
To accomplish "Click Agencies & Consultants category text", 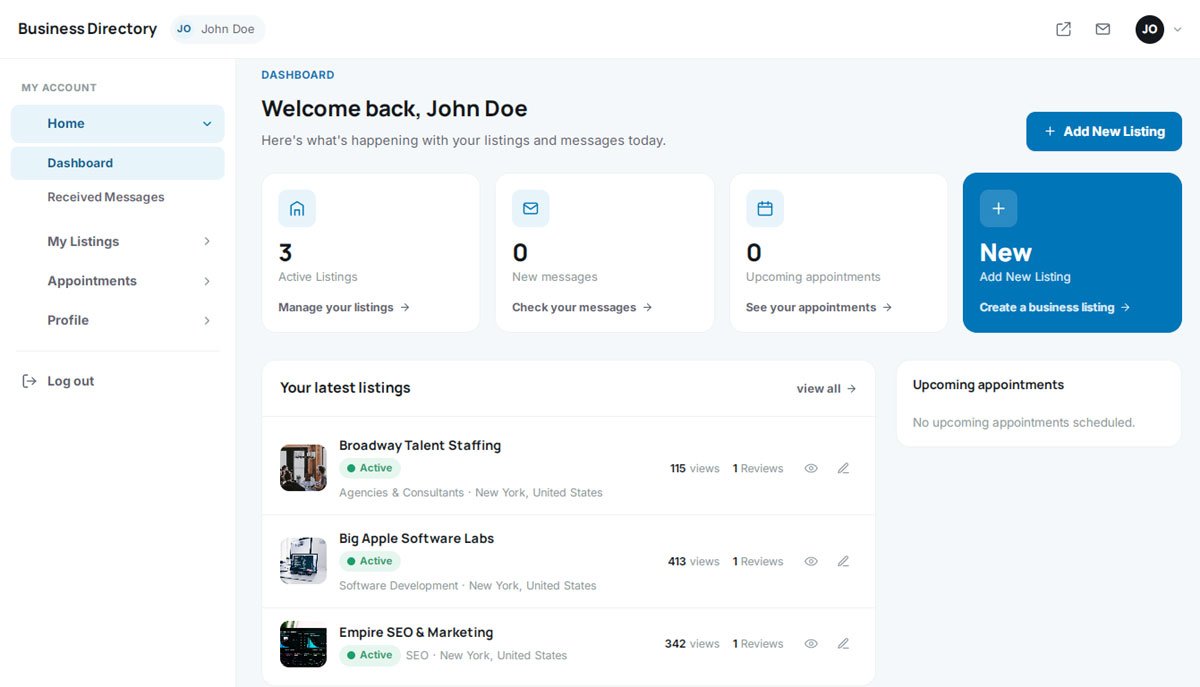I will 402,493.
